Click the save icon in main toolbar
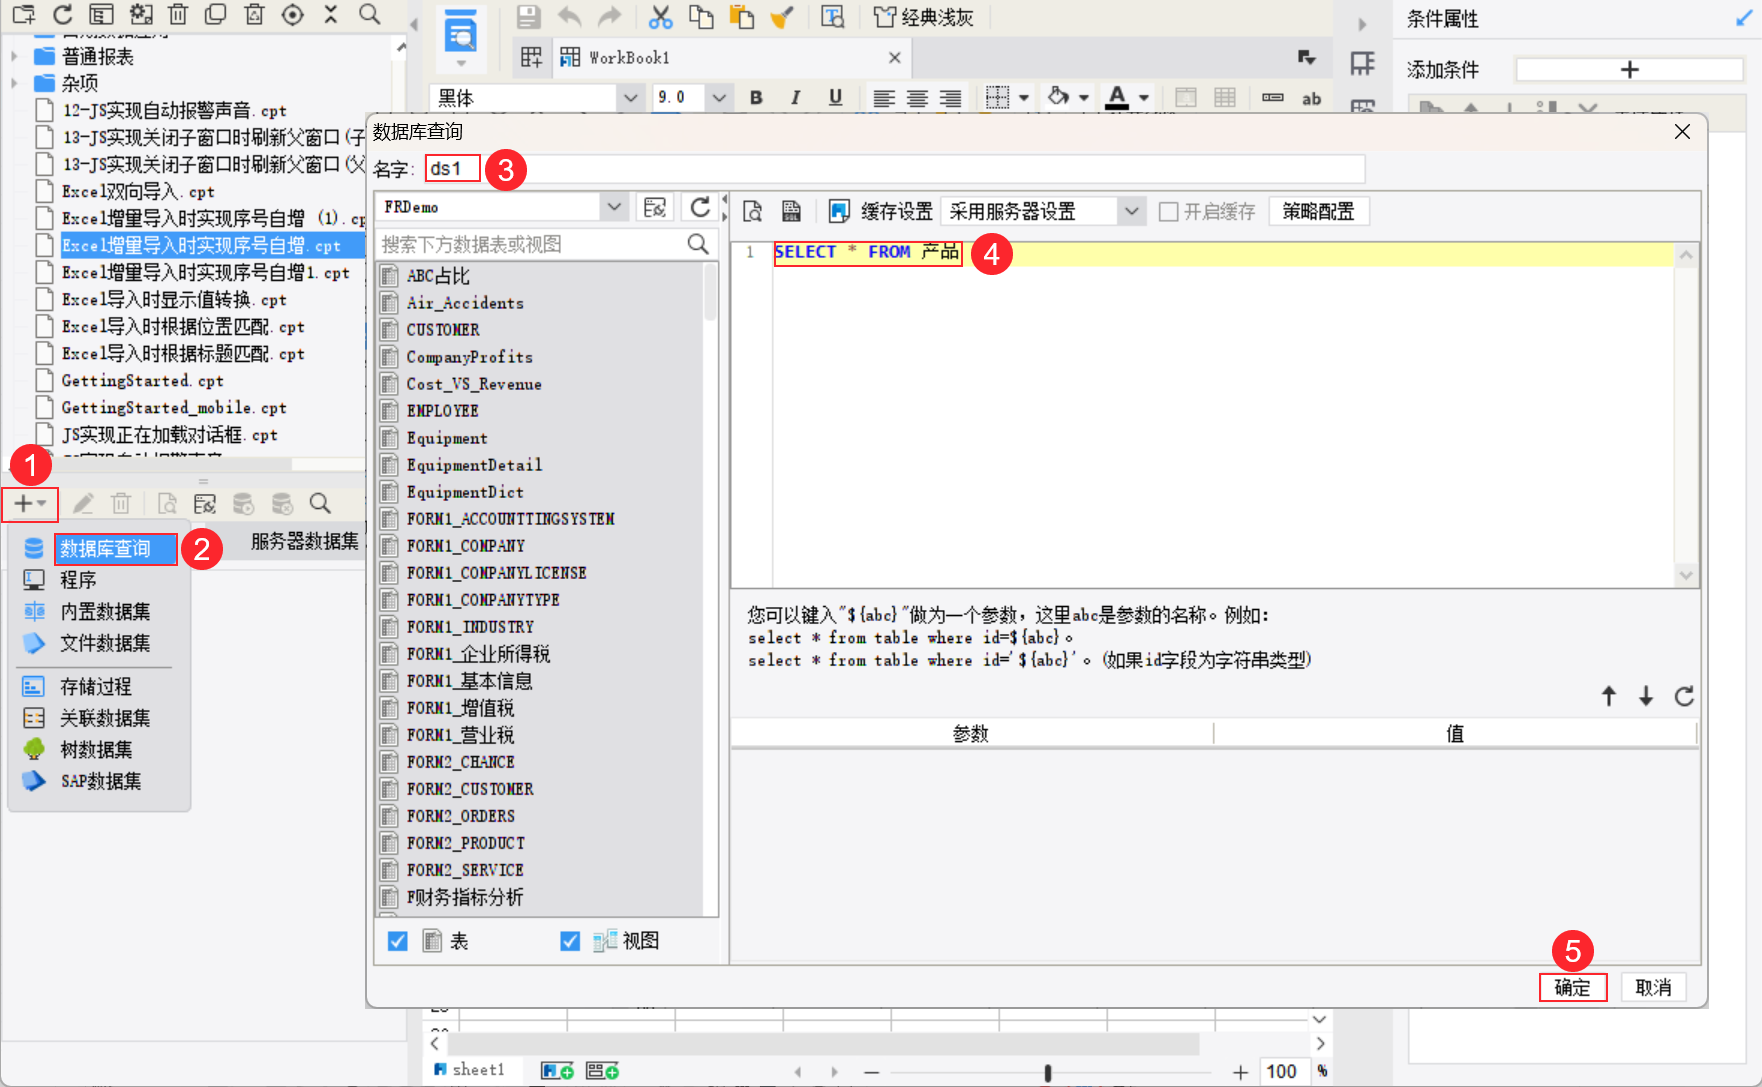The width and height of the screenshot is (1762, 1087). coord(529,17)
